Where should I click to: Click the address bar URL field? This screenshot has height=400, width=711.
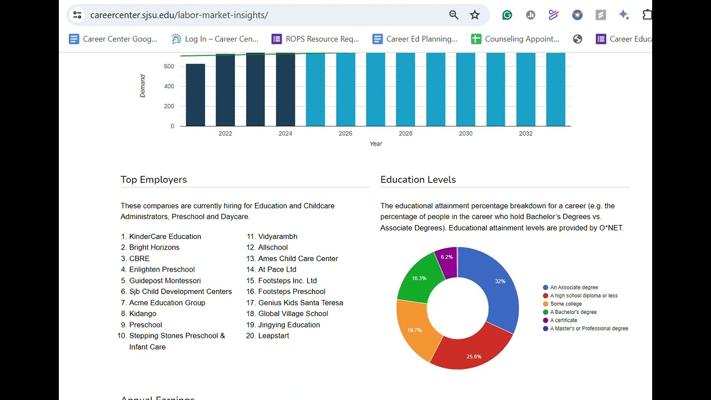click(x=263, y=15)
